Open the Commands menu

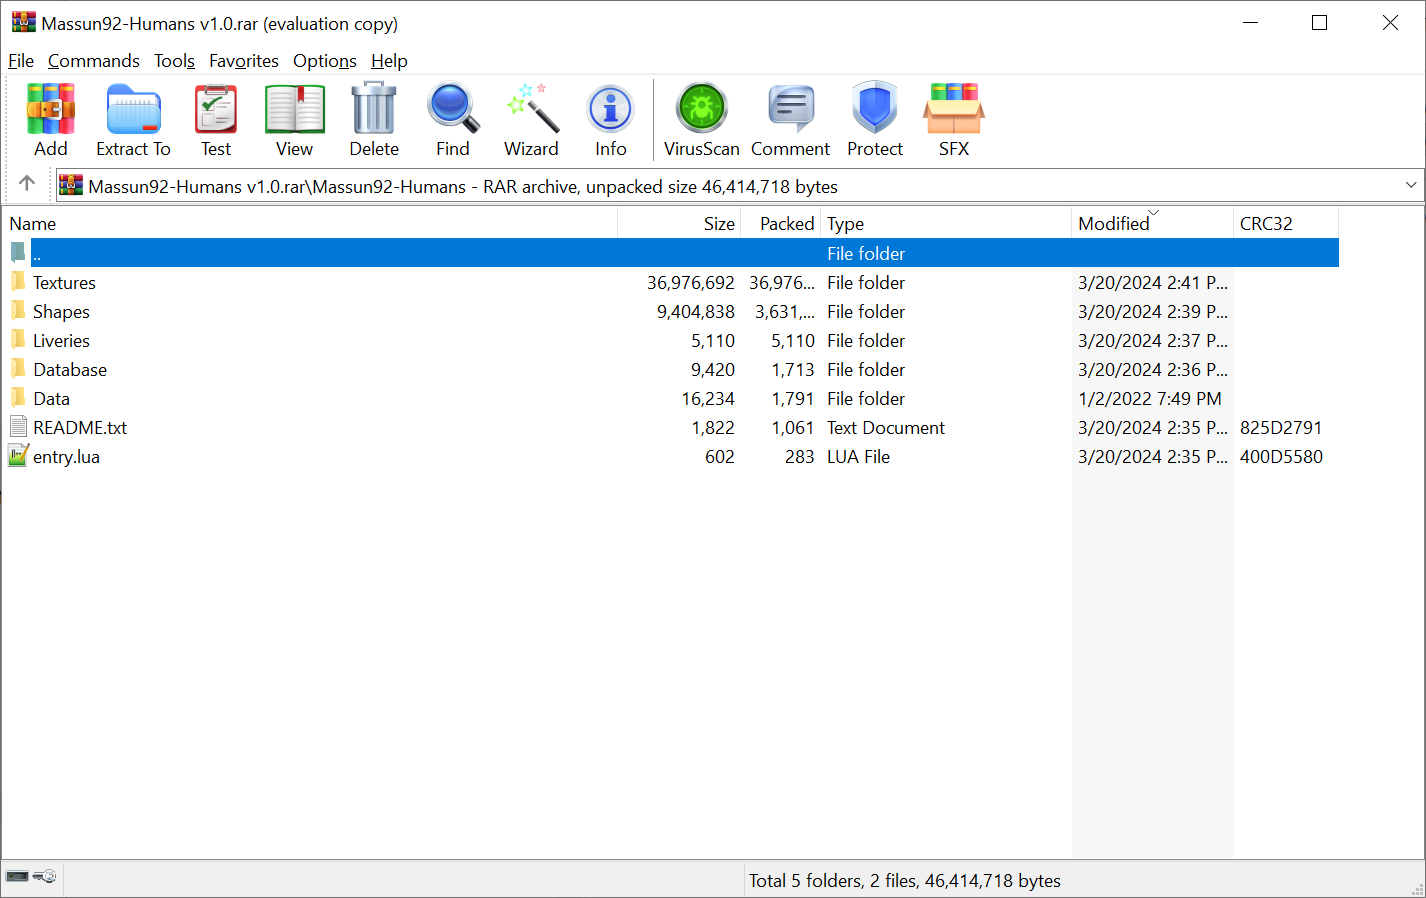click(94, 61)
